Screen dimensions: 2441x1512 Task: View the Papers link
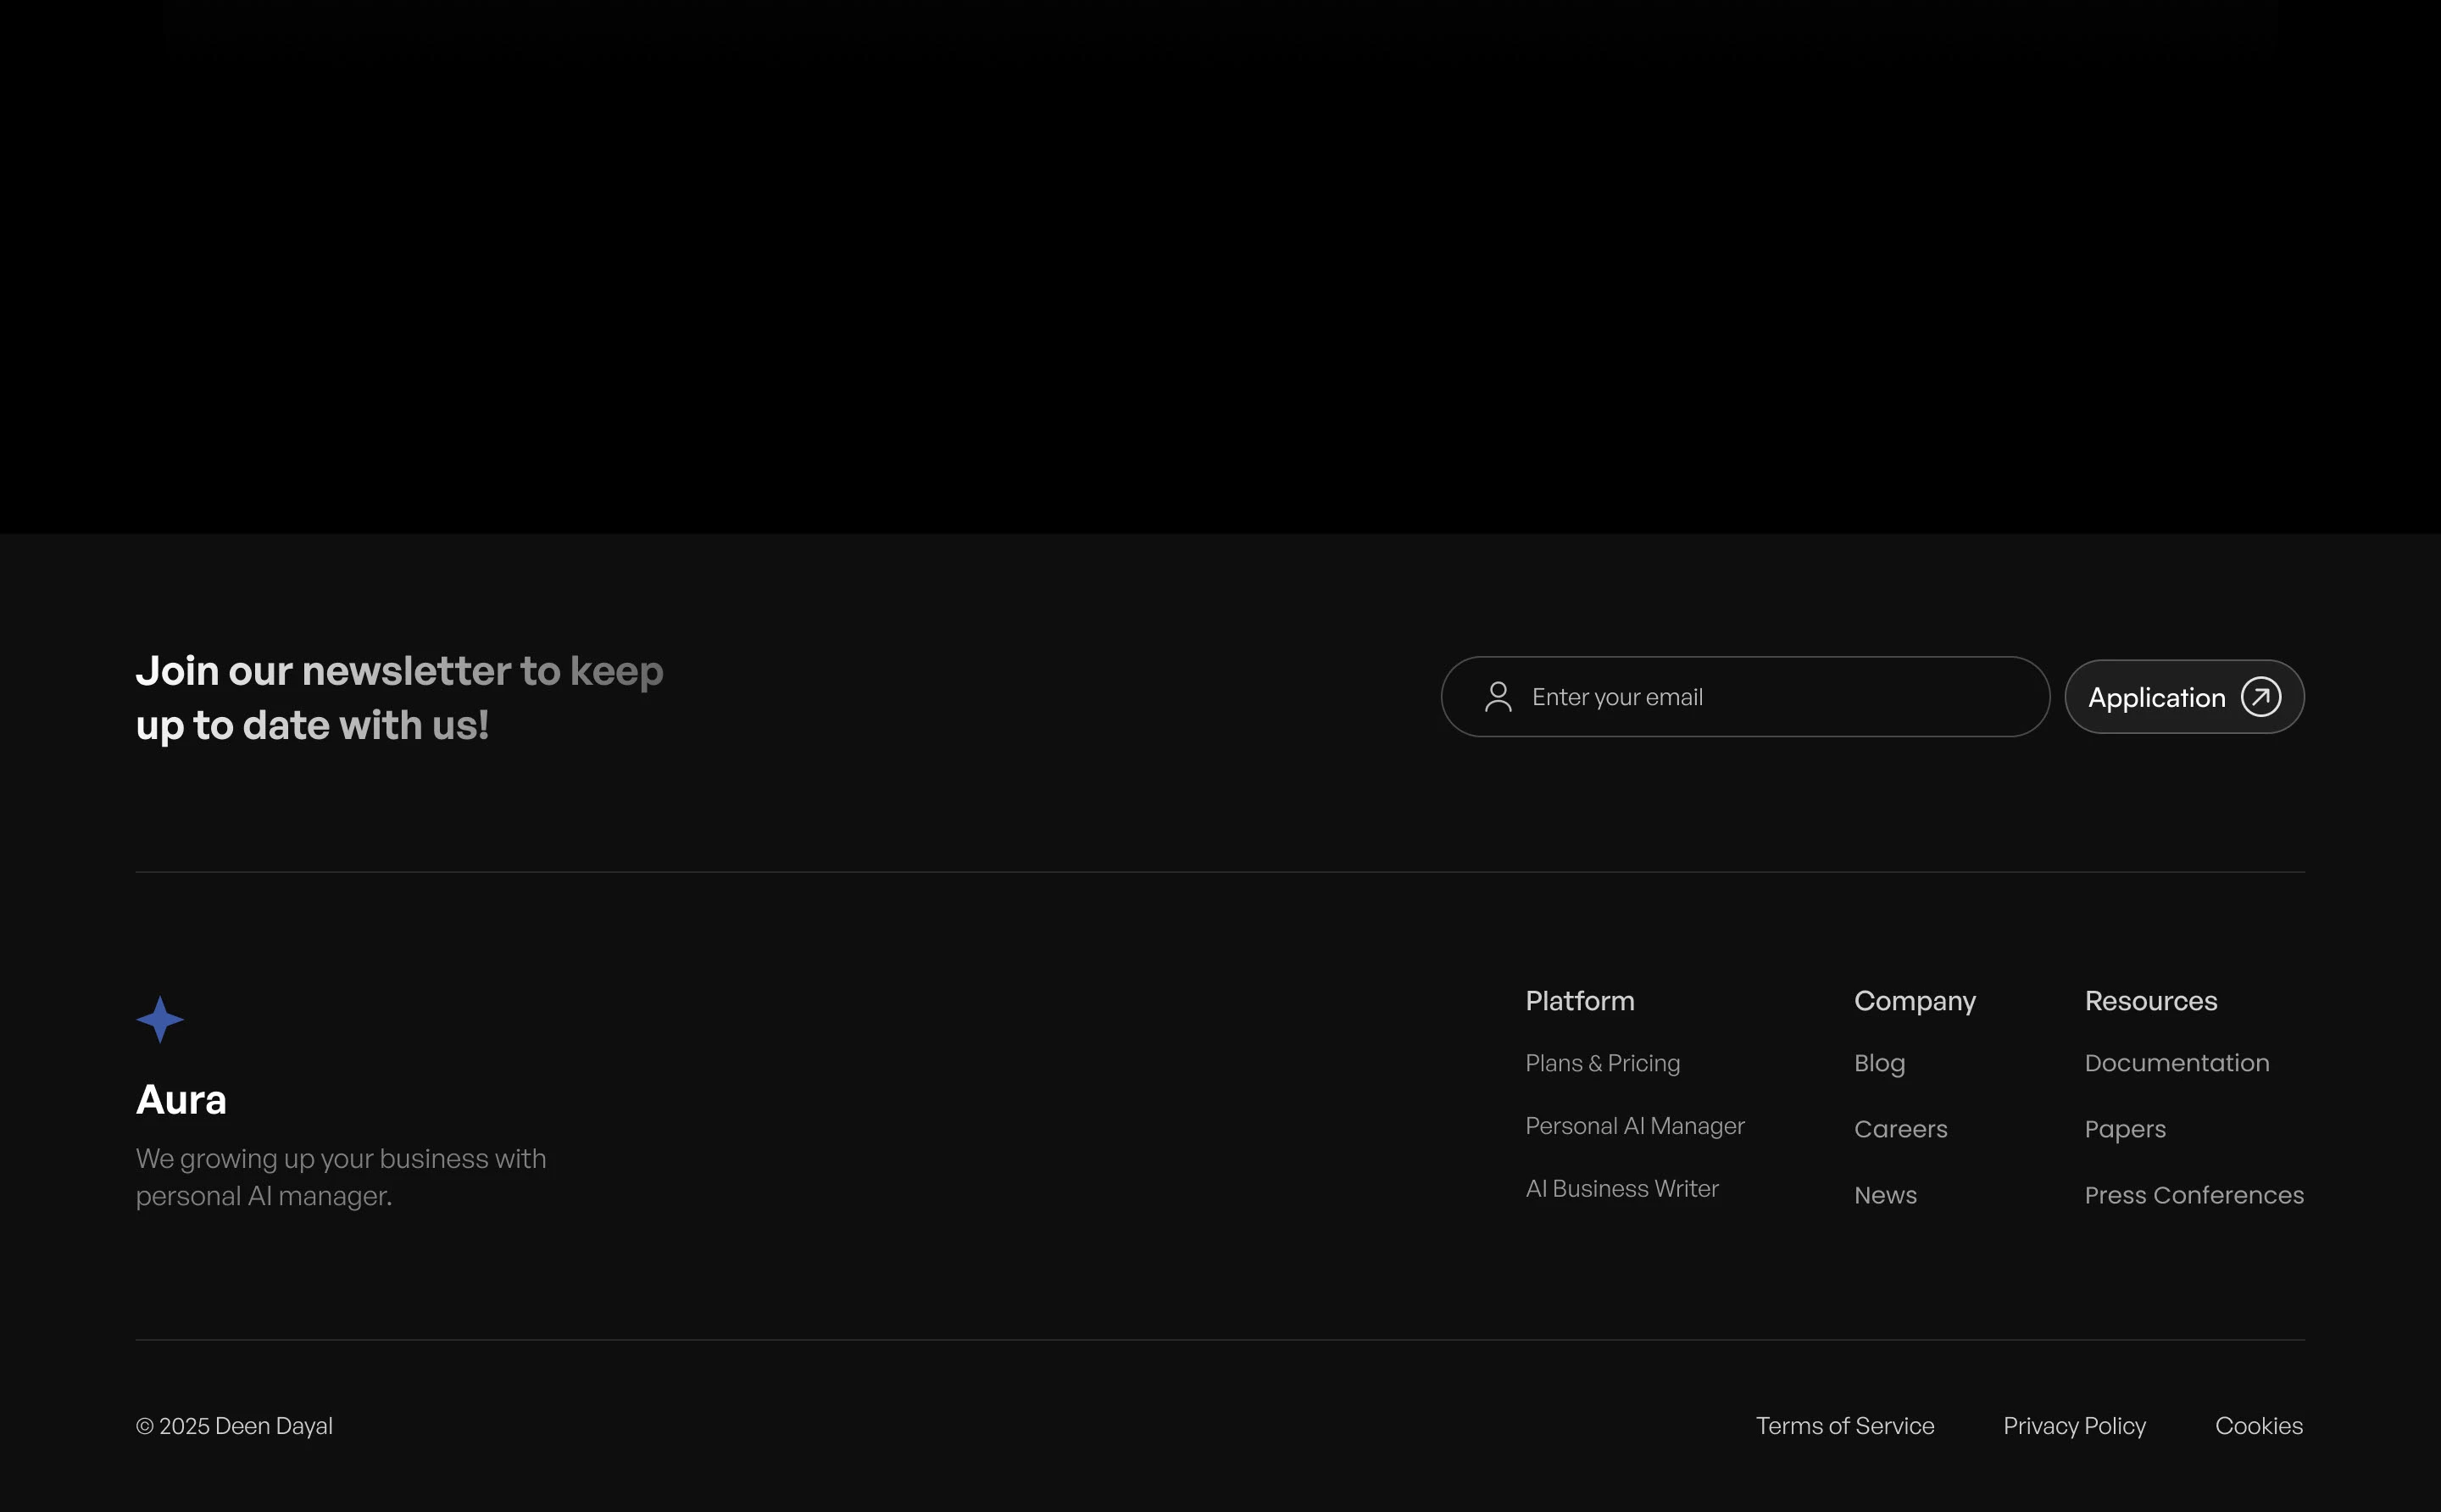click(x=2125, y=1130)
